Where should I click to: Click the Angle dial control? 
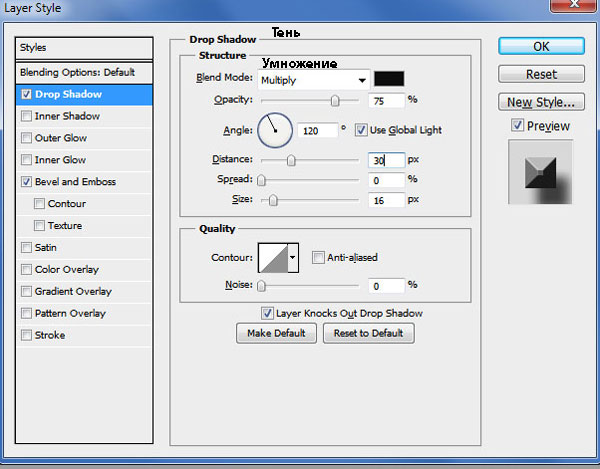click(x=275, y=130)
